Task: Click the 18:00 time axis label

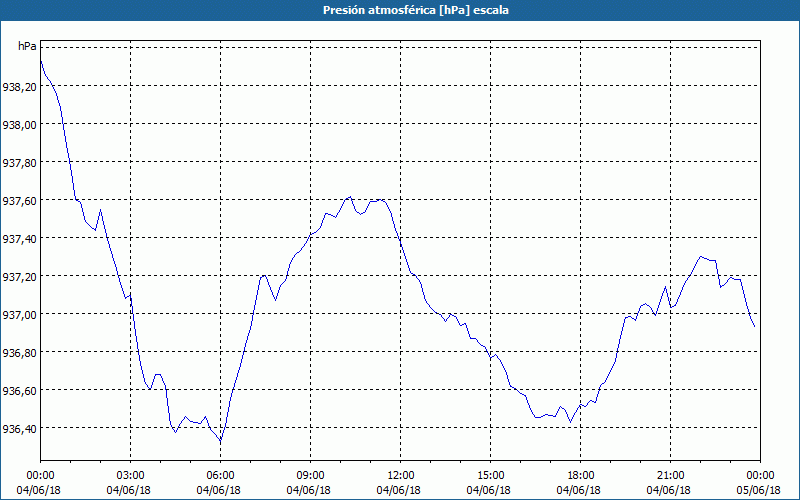Action: [581, 476]
